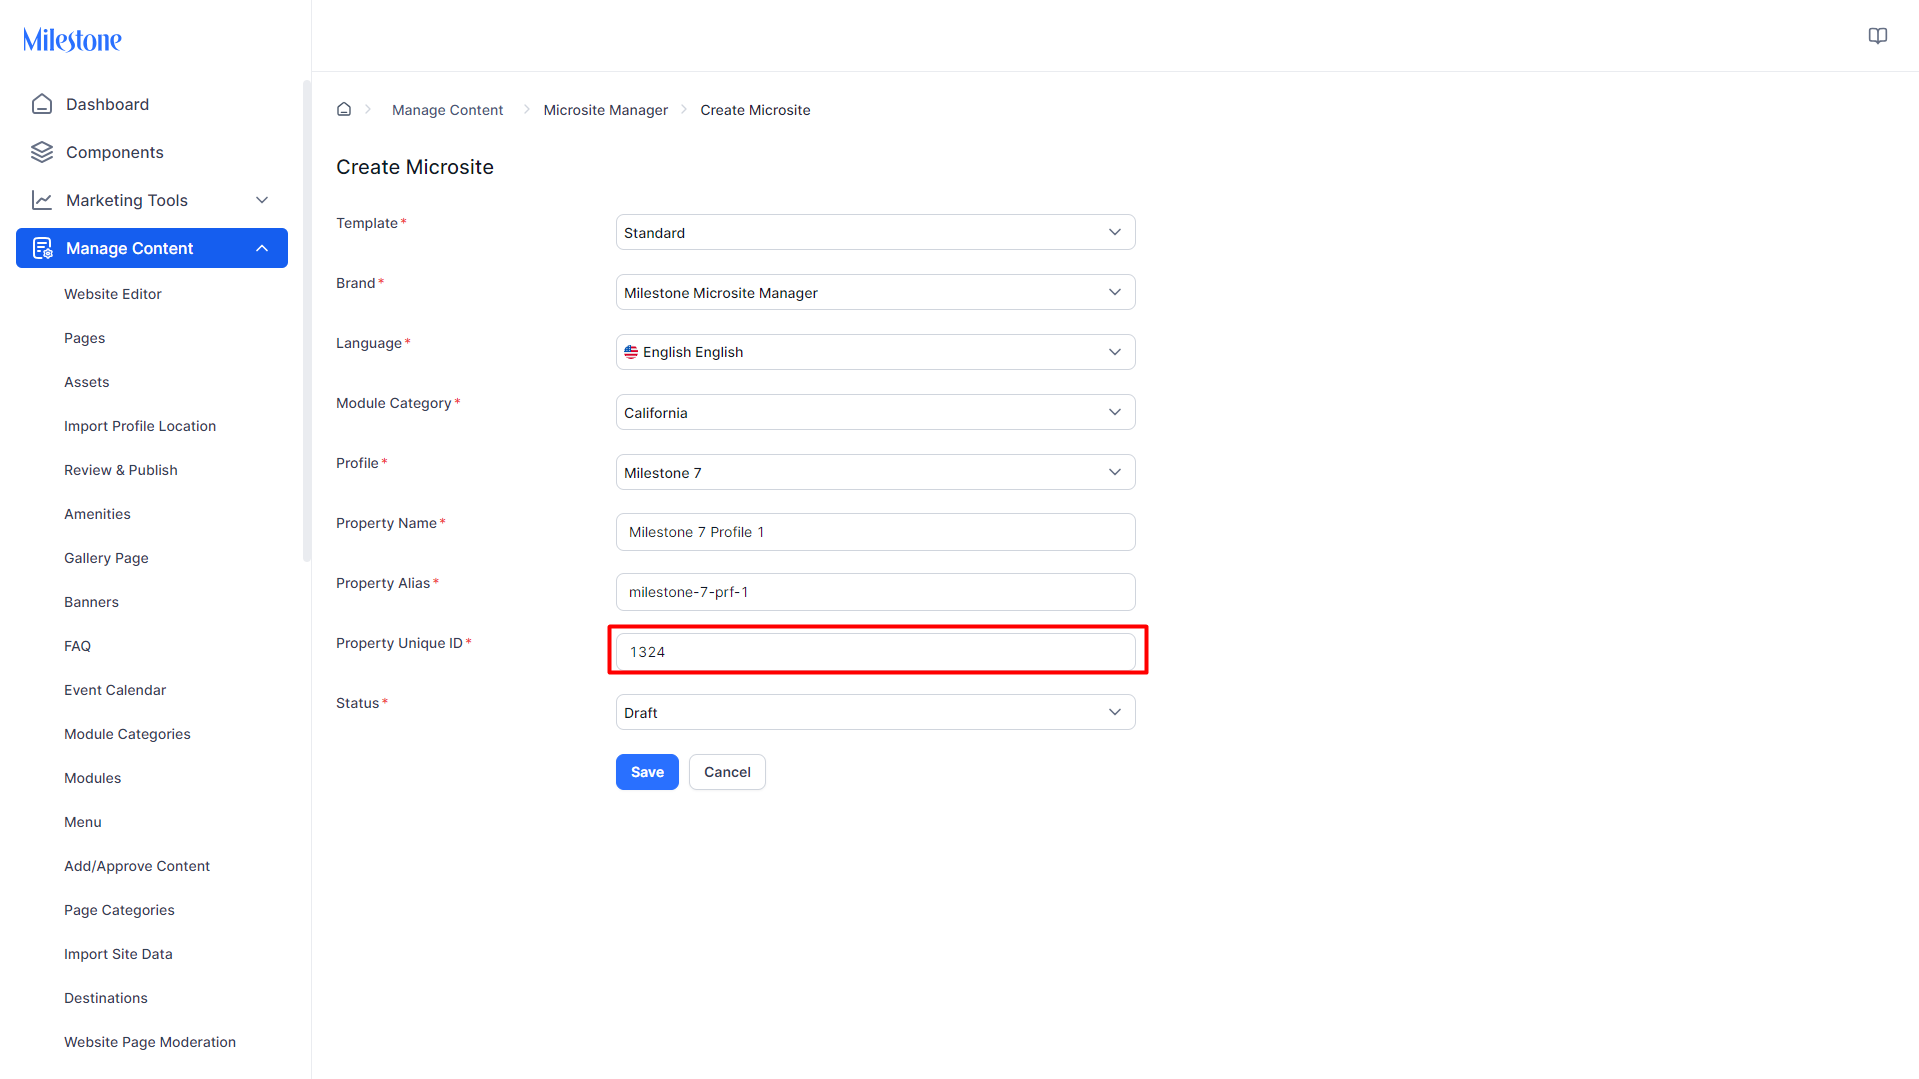
Task: Click the Microsite Manager breadcrumb link
Action: pyautogui.click(x=605, y=110)
